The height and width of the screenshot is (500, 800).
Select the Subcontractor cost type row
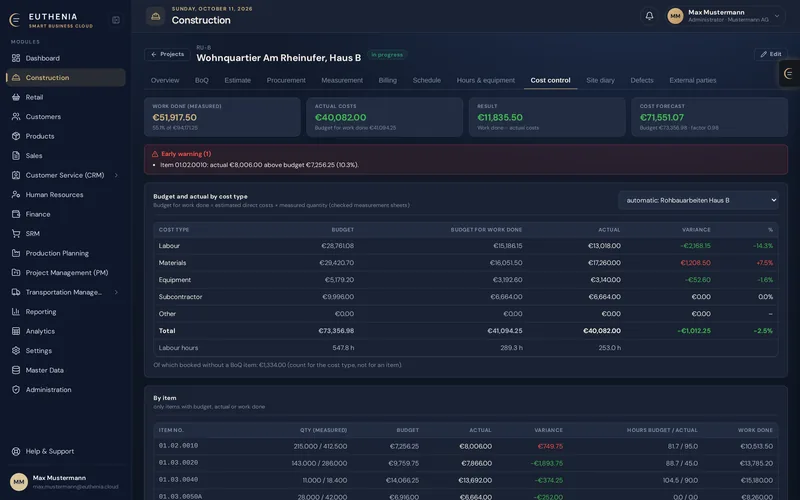[x=466, y=297]
